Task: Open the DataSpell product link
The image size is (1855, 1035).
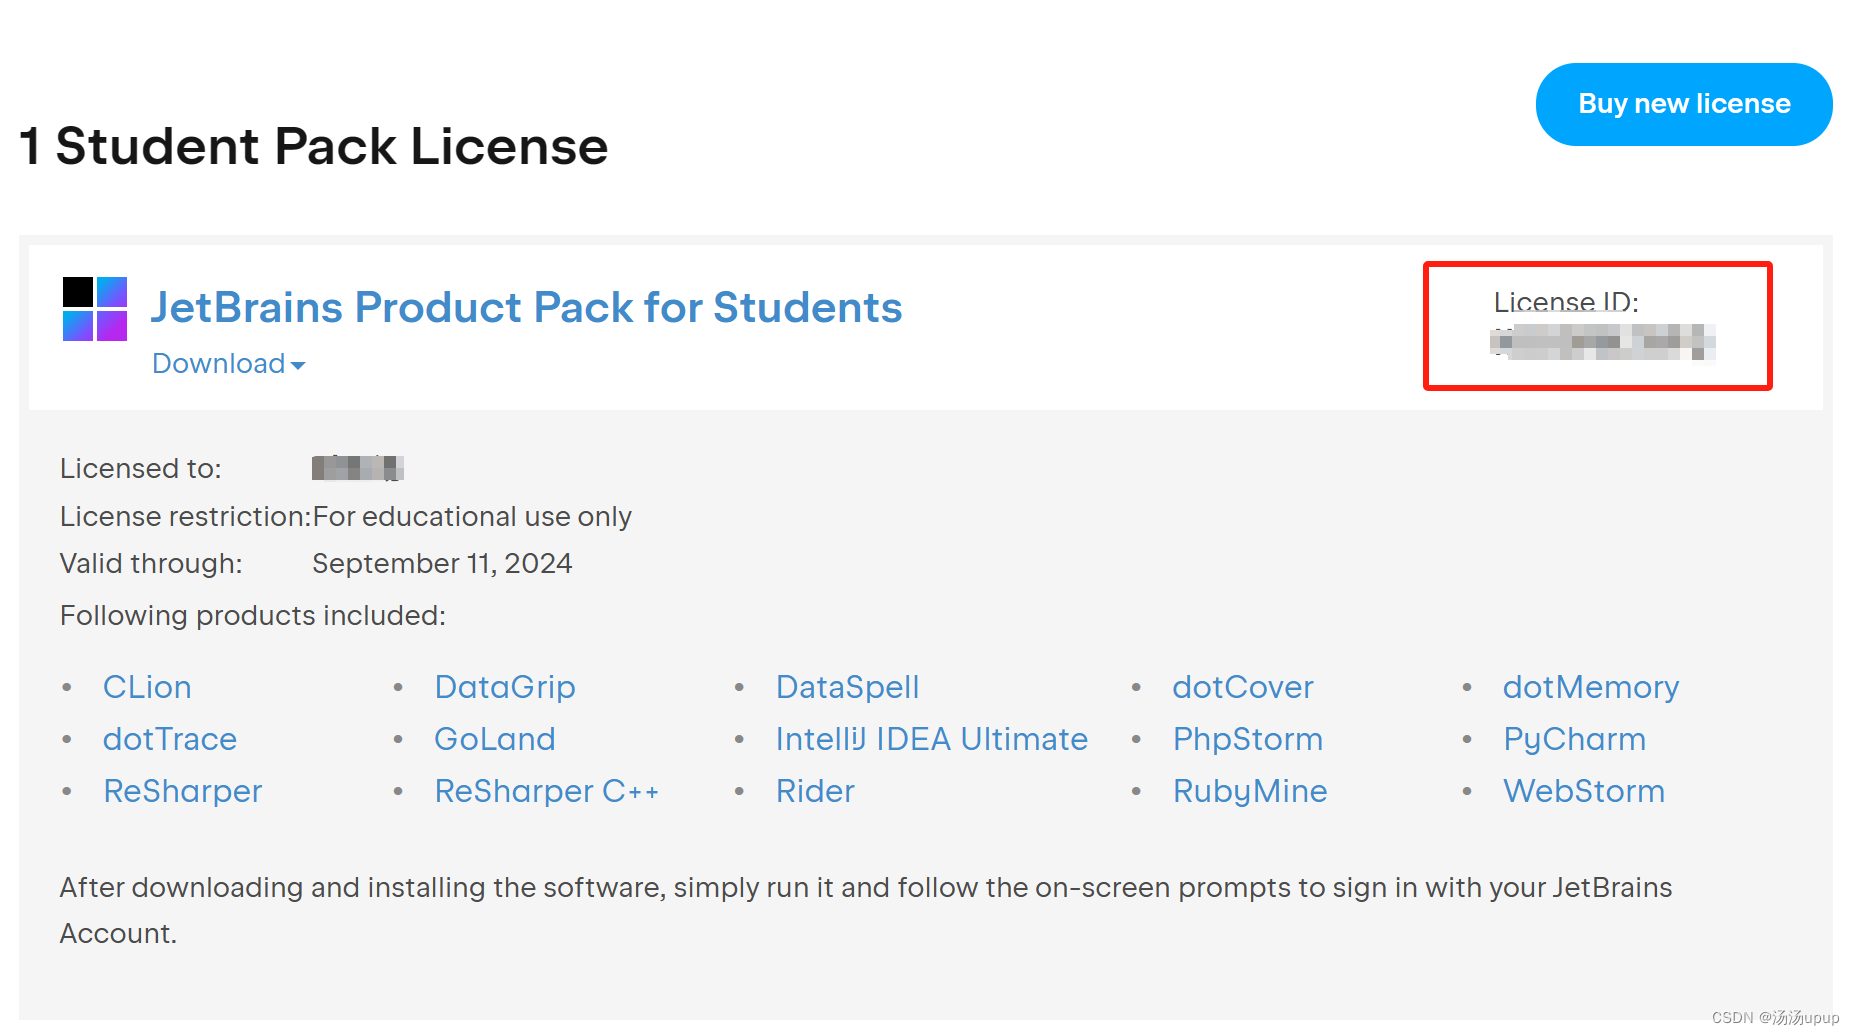Action: (847, 687)
